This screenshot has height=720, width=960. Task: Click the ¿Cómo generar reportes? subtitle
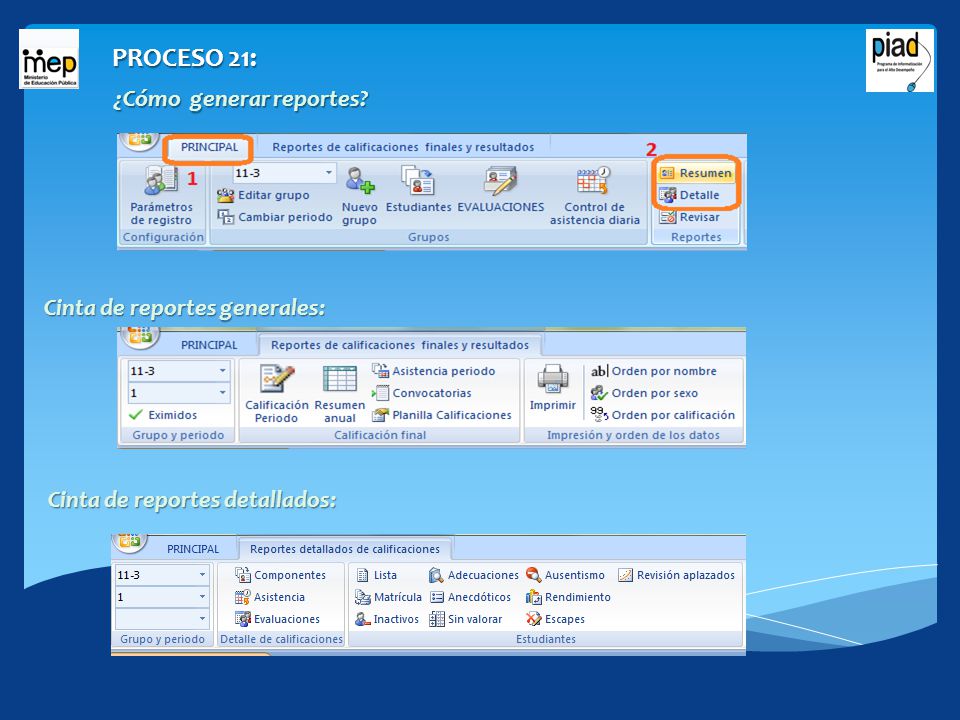[241, 99]
